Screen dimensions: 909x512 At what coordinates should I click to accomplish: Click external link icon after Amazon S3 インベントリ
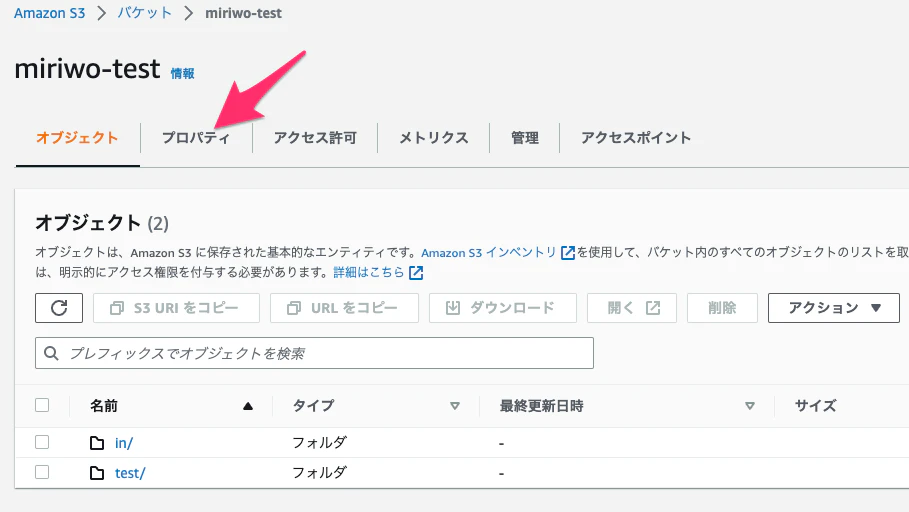568,253
